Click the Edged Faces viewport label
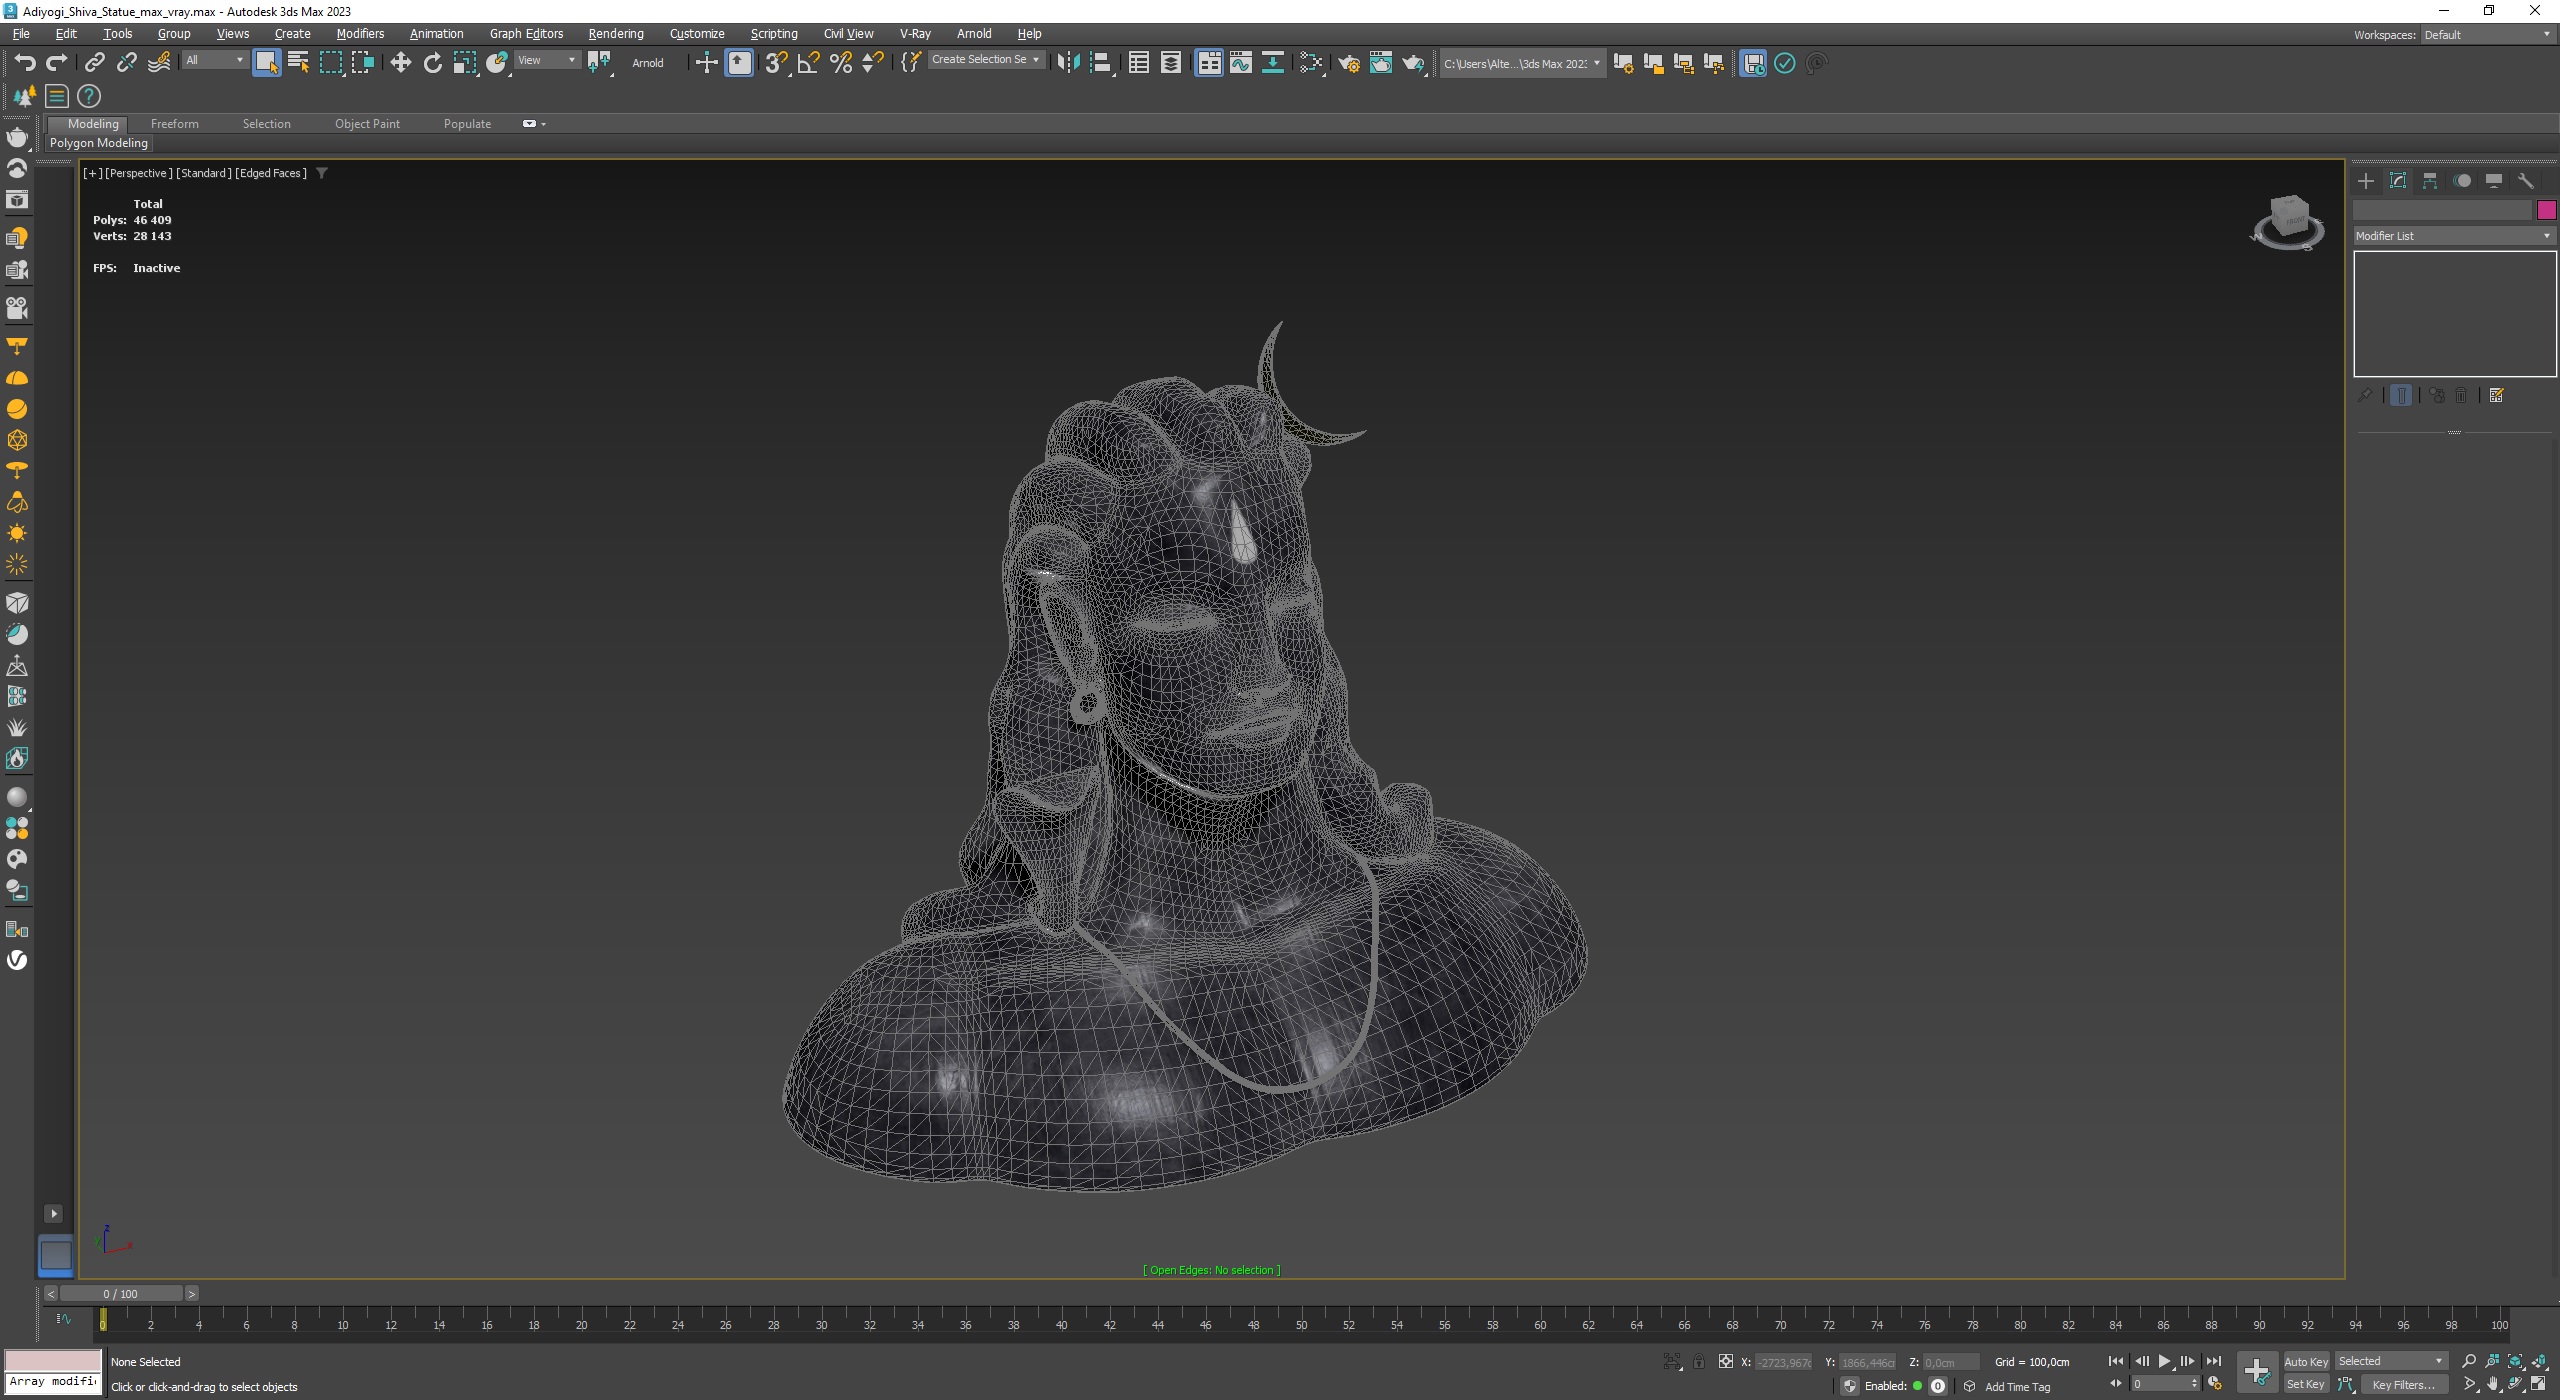 [271, 173]
